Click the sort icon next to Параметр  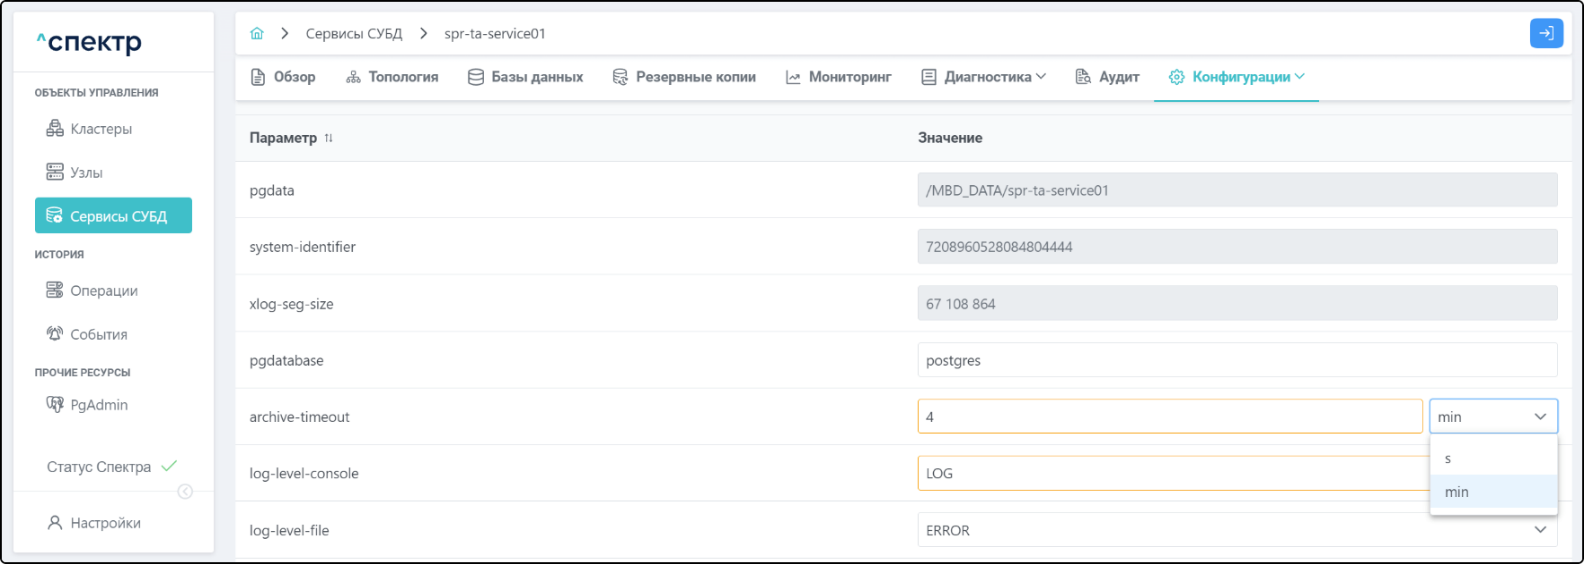click(329, 138)
